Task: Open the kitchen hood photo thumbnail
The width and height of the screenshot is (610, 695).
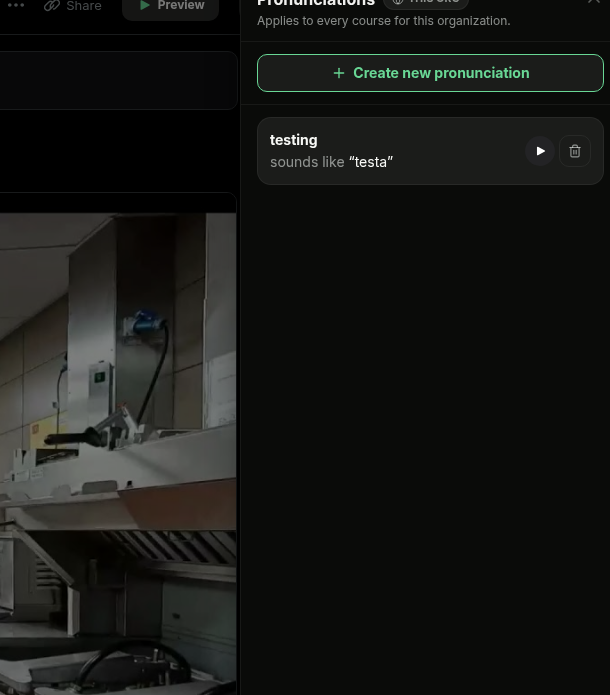Action: pyautogui.click(x=118, y=454)
